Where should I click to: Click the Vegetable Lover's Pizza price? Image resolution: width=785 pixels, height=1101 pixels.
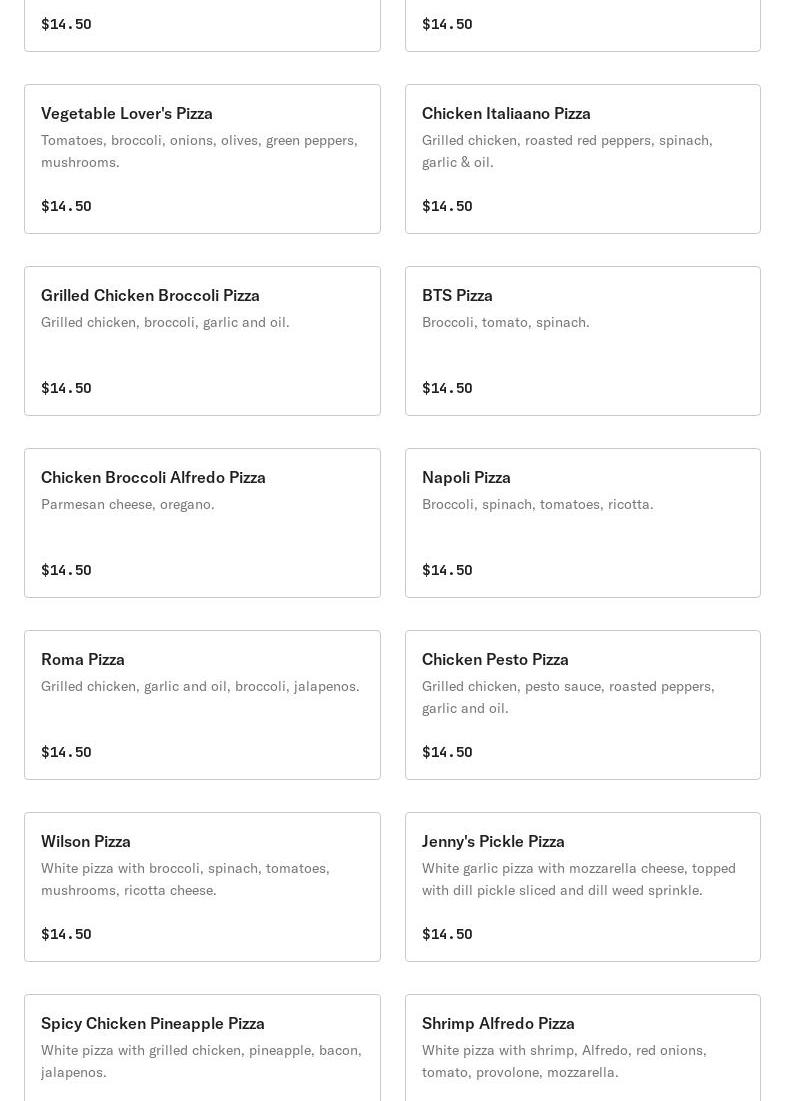[66, 206]
